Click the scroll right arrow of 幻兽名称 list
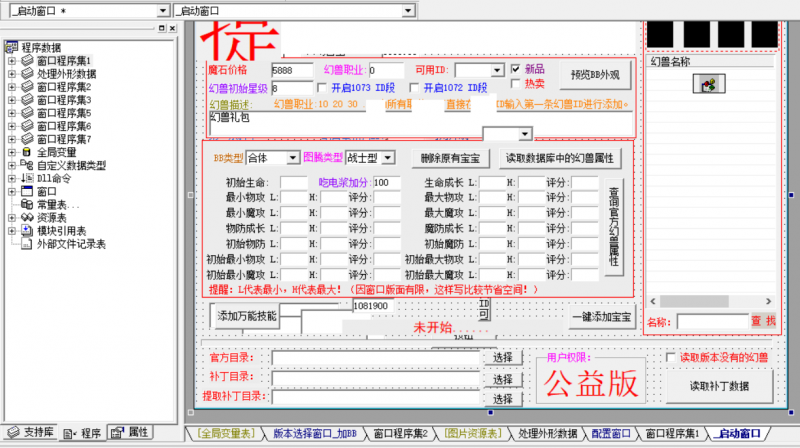Screen dimensions: 800x448 point(768,302)
